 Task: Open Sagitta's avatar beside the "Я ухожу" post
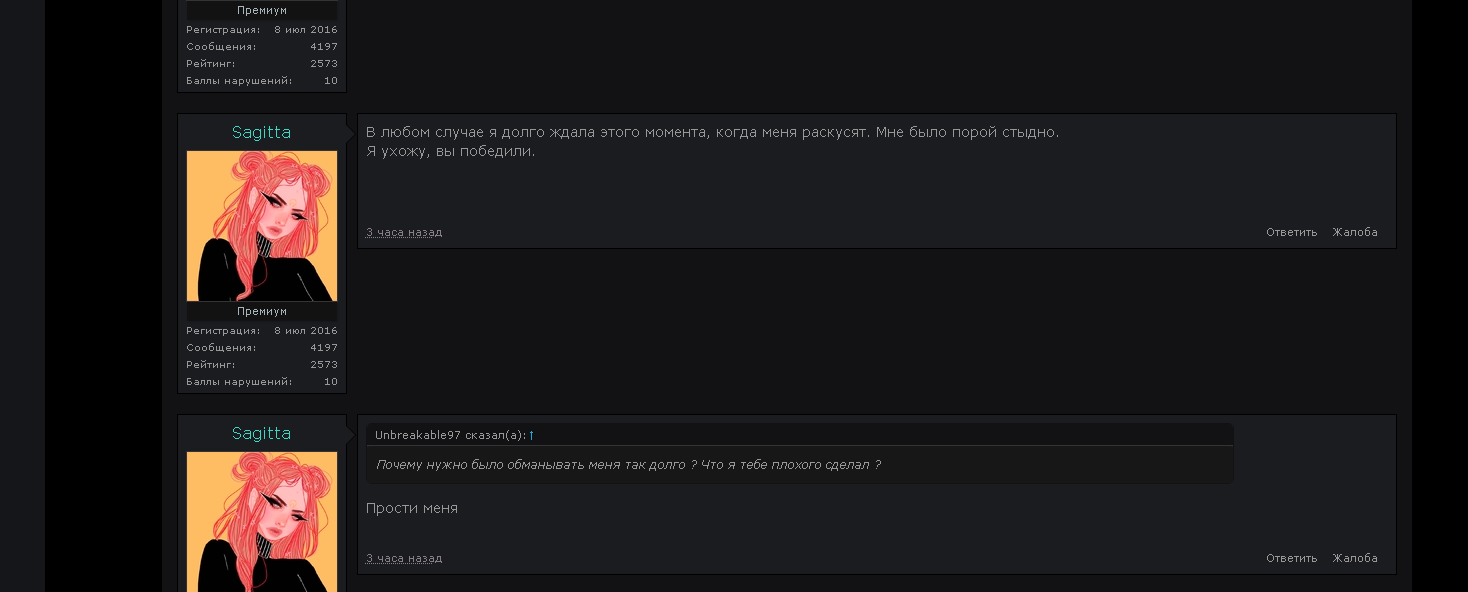click(x=262, y=226)
